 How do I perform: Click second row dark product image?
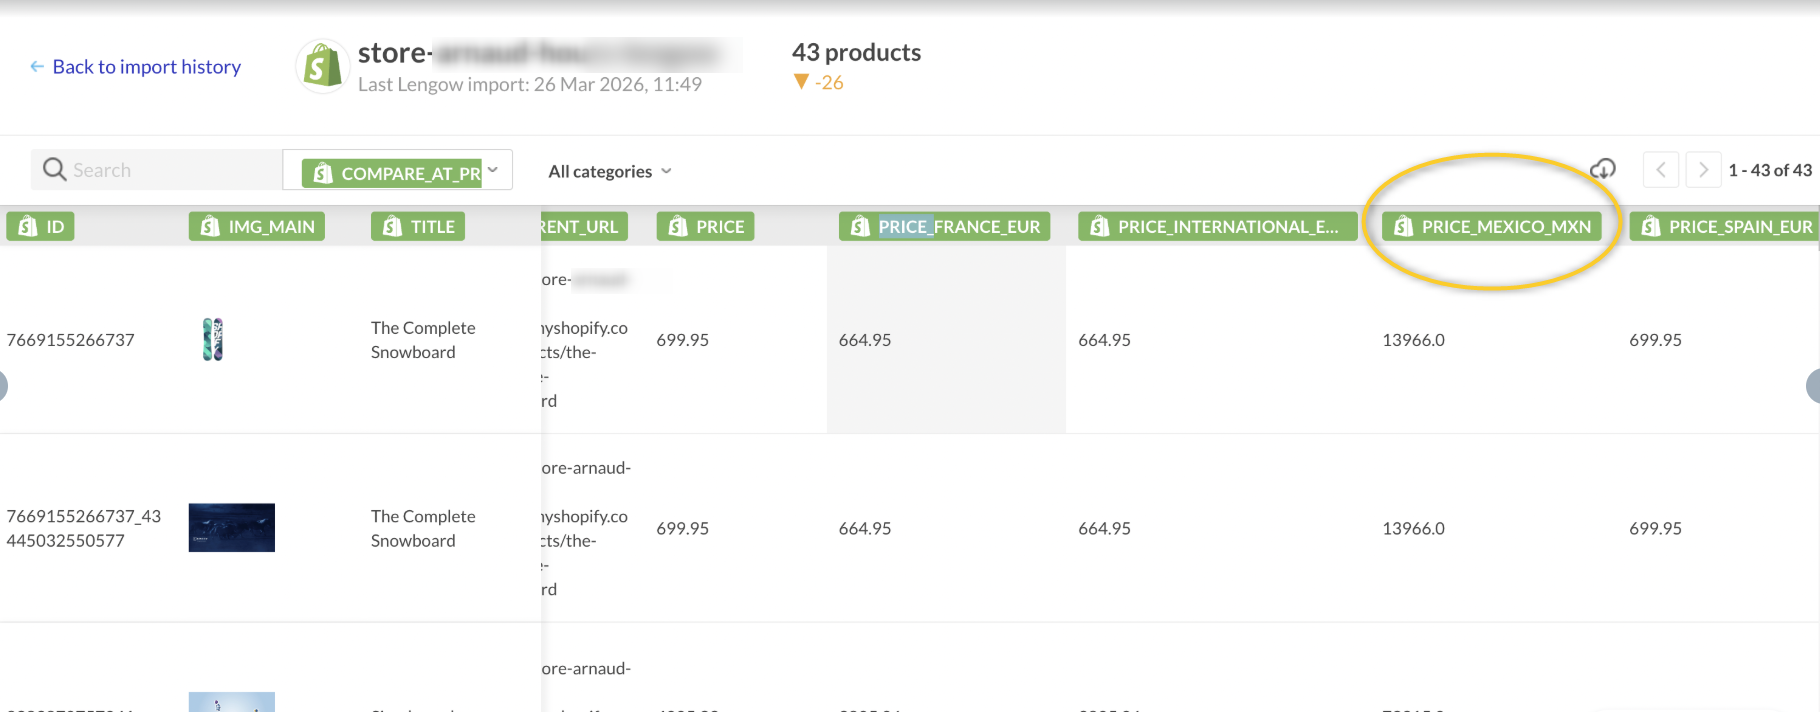click(x=231, y=528)
